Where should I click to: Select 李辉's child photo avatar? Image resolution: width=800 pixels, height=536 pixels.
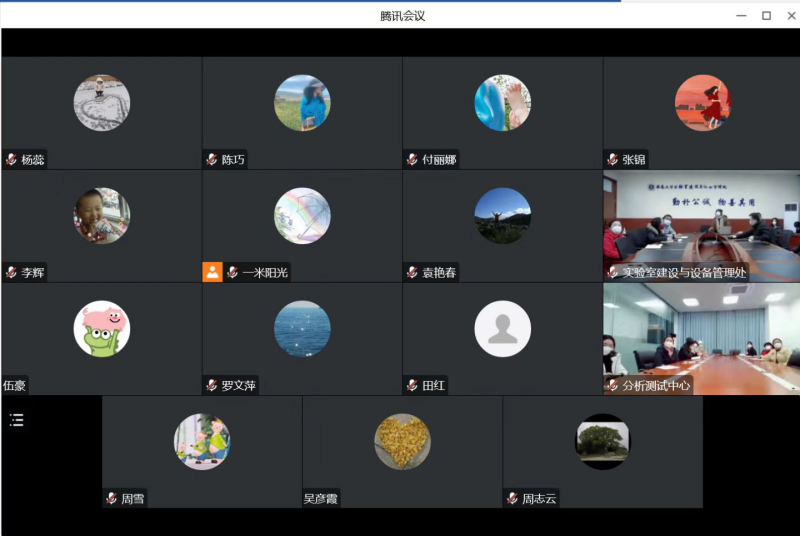[102, 216]
